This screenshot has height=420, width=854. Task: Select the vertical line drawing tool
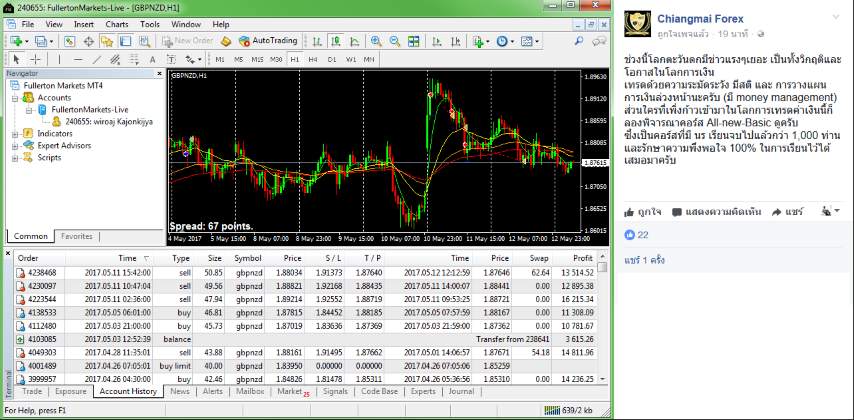pyautogui.click(x=59, y=59)
